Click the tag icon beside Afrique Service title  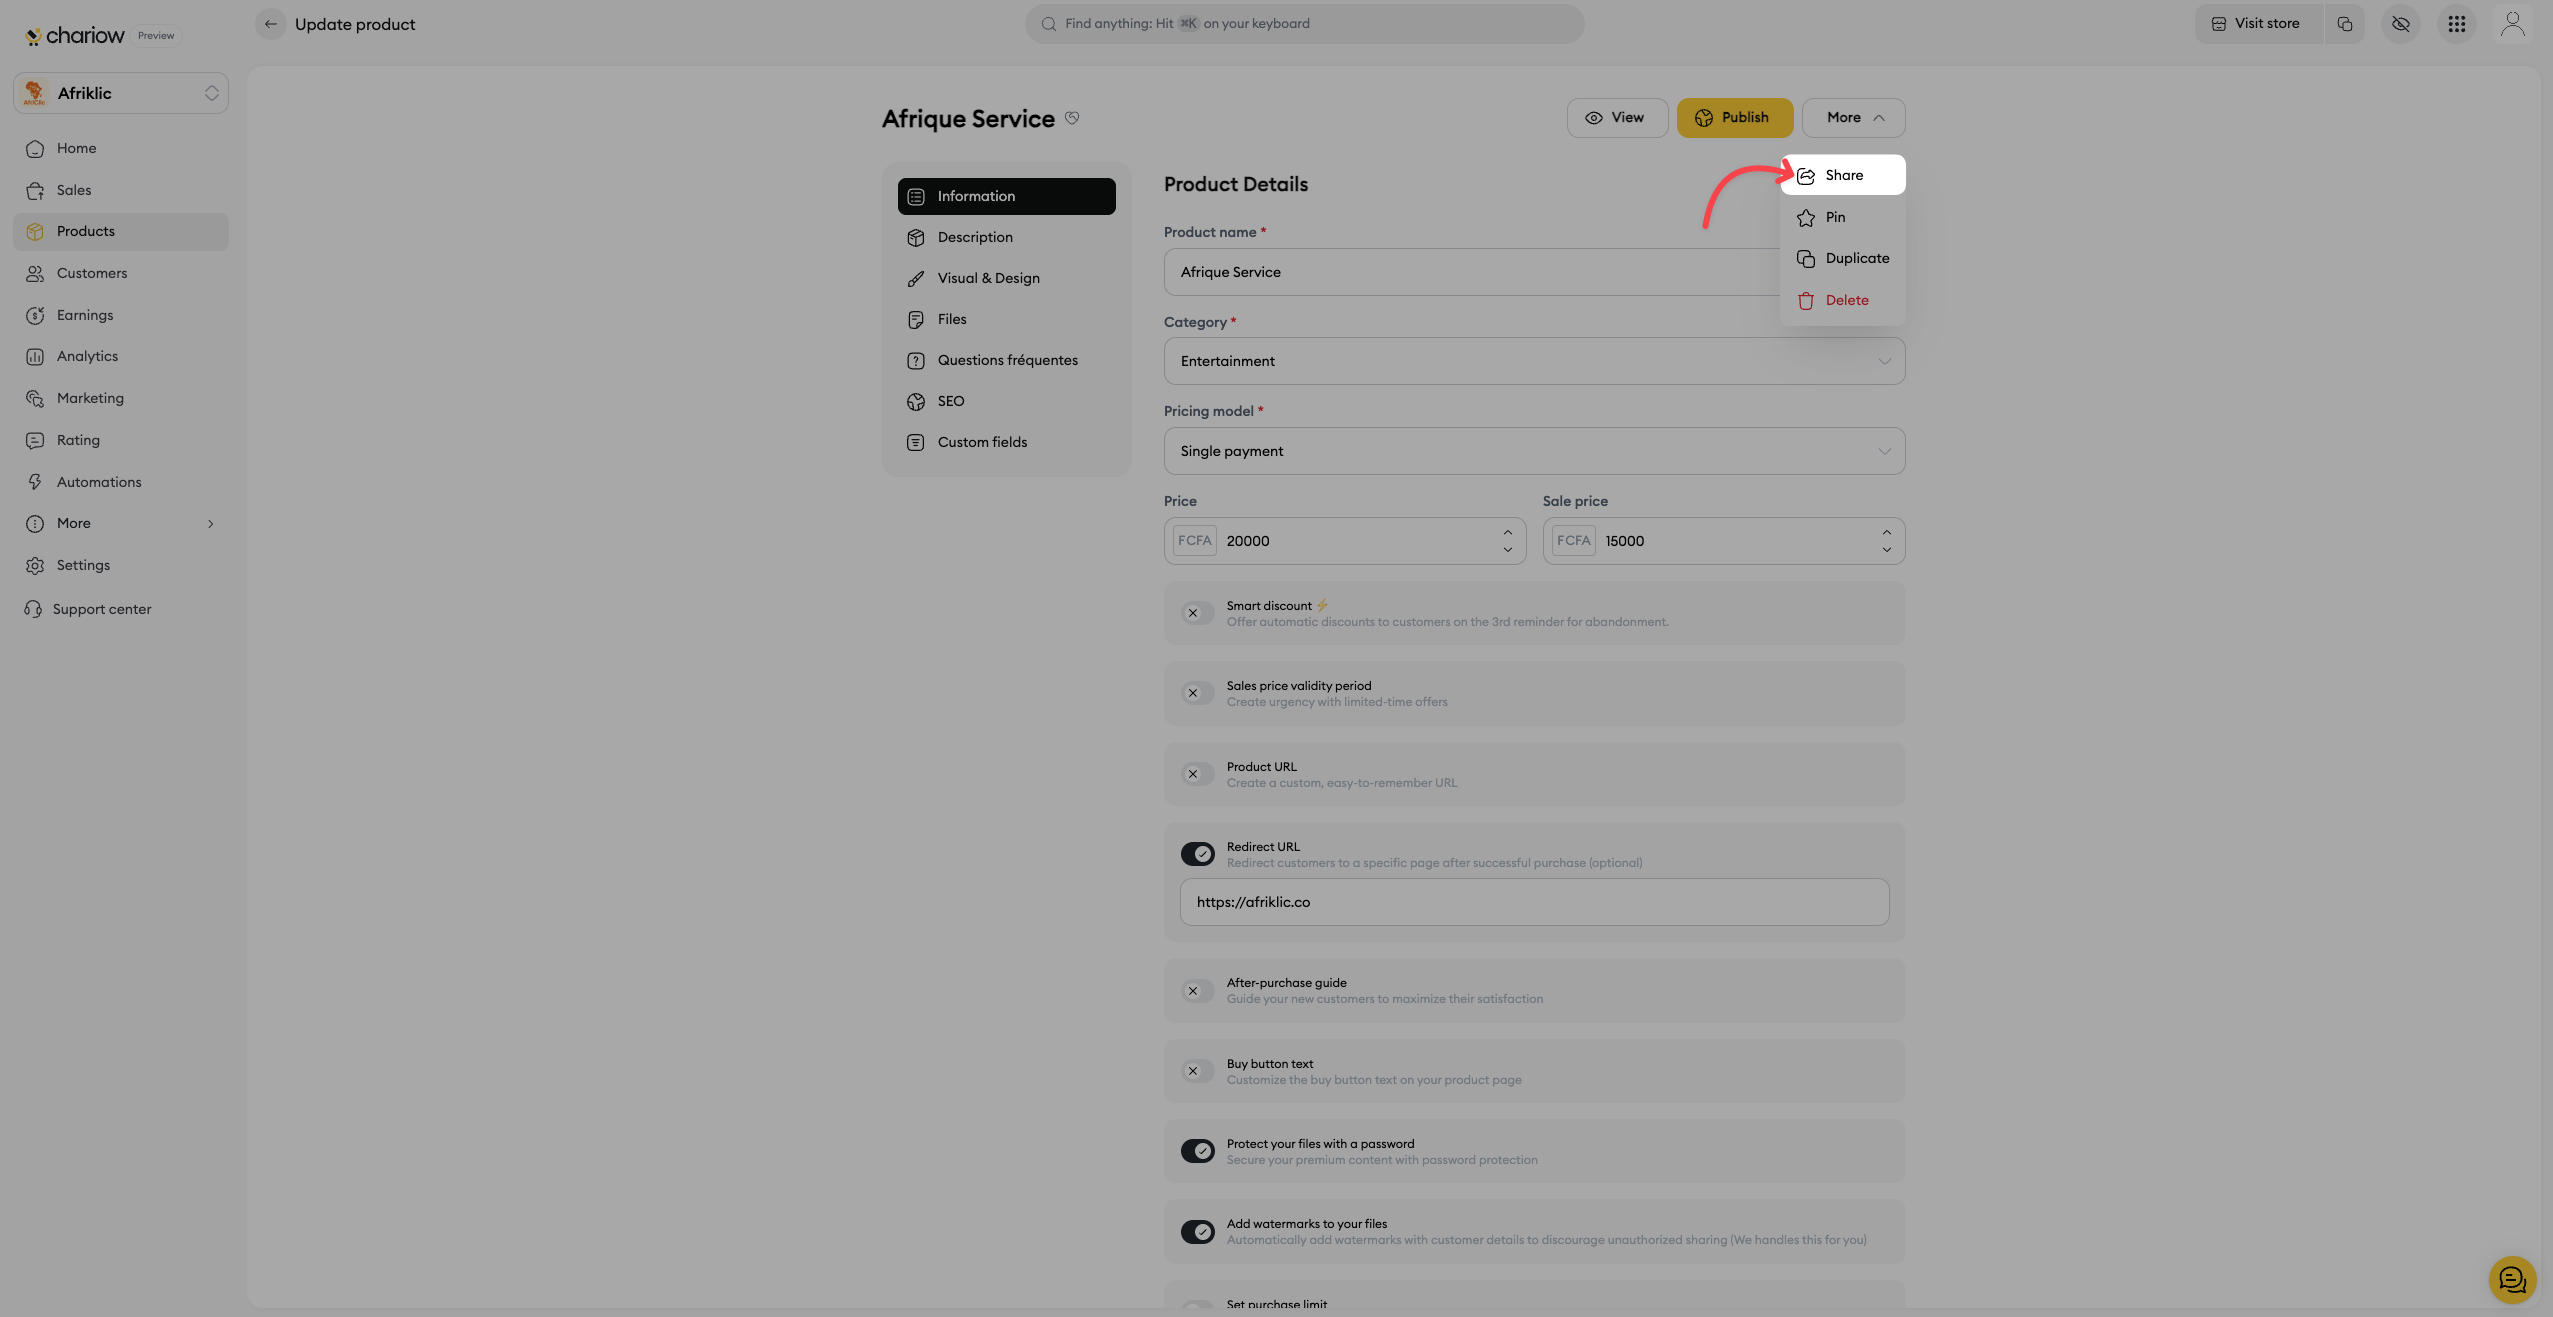(1072, 118)
